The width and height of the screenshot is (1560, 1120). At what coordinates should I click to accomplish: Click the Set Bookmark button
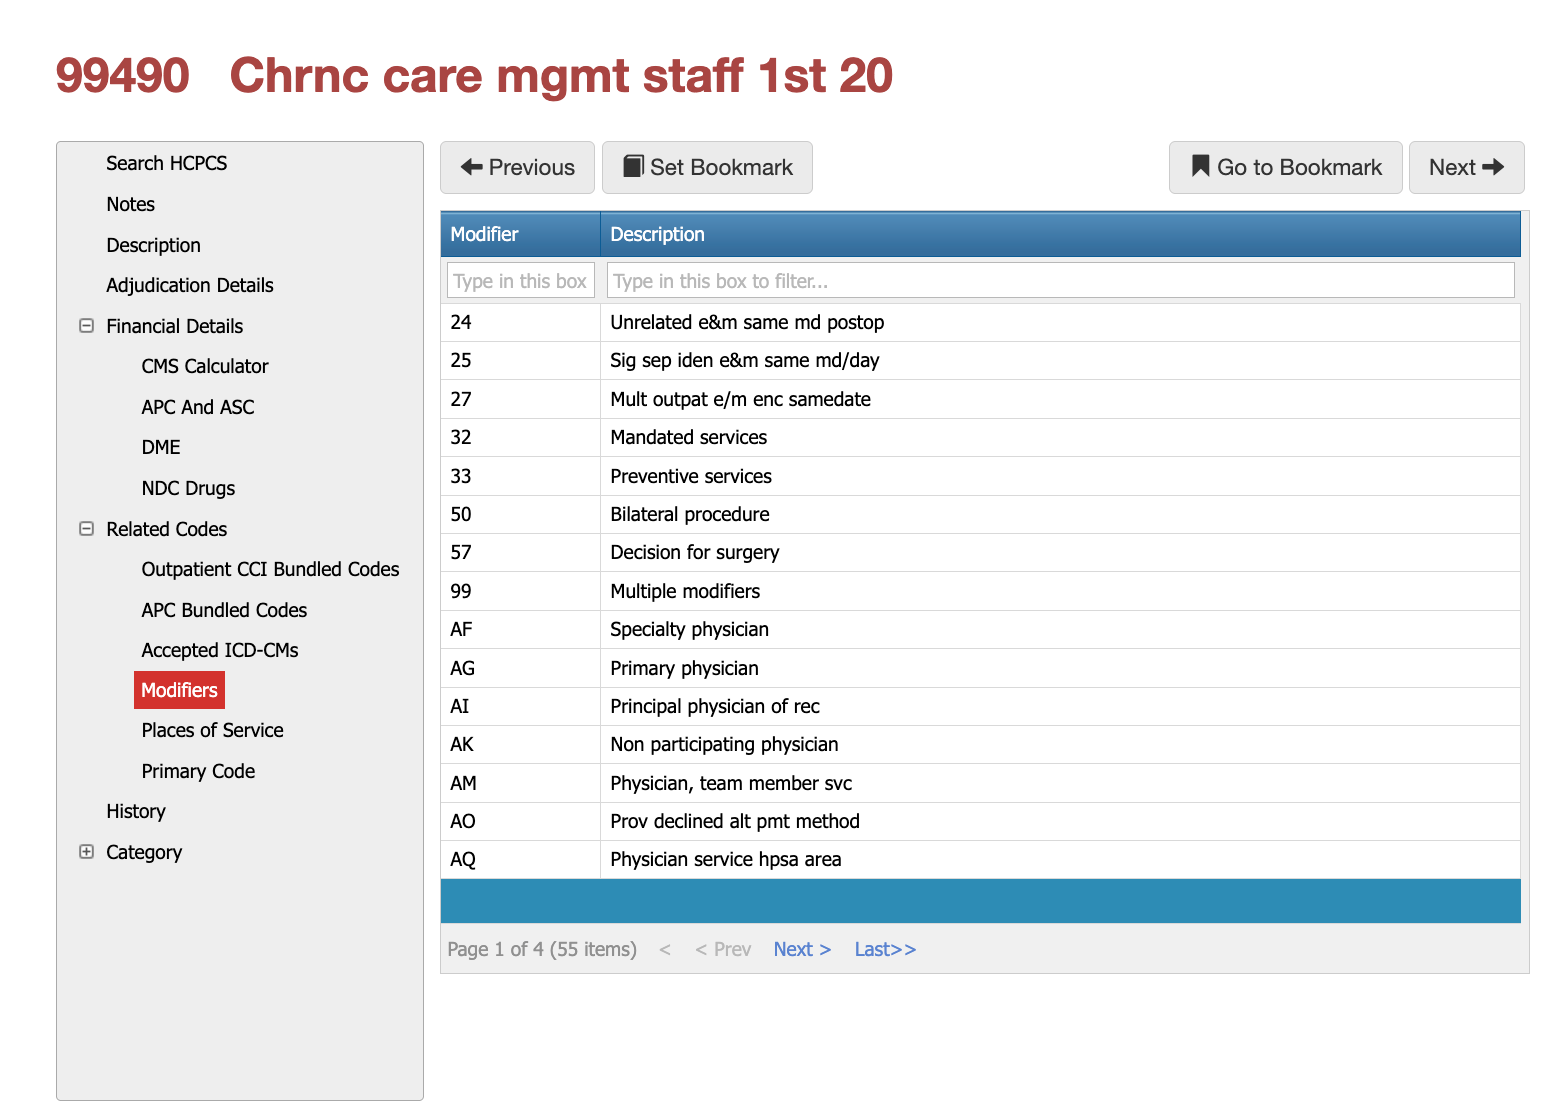[x=707, y=167]
